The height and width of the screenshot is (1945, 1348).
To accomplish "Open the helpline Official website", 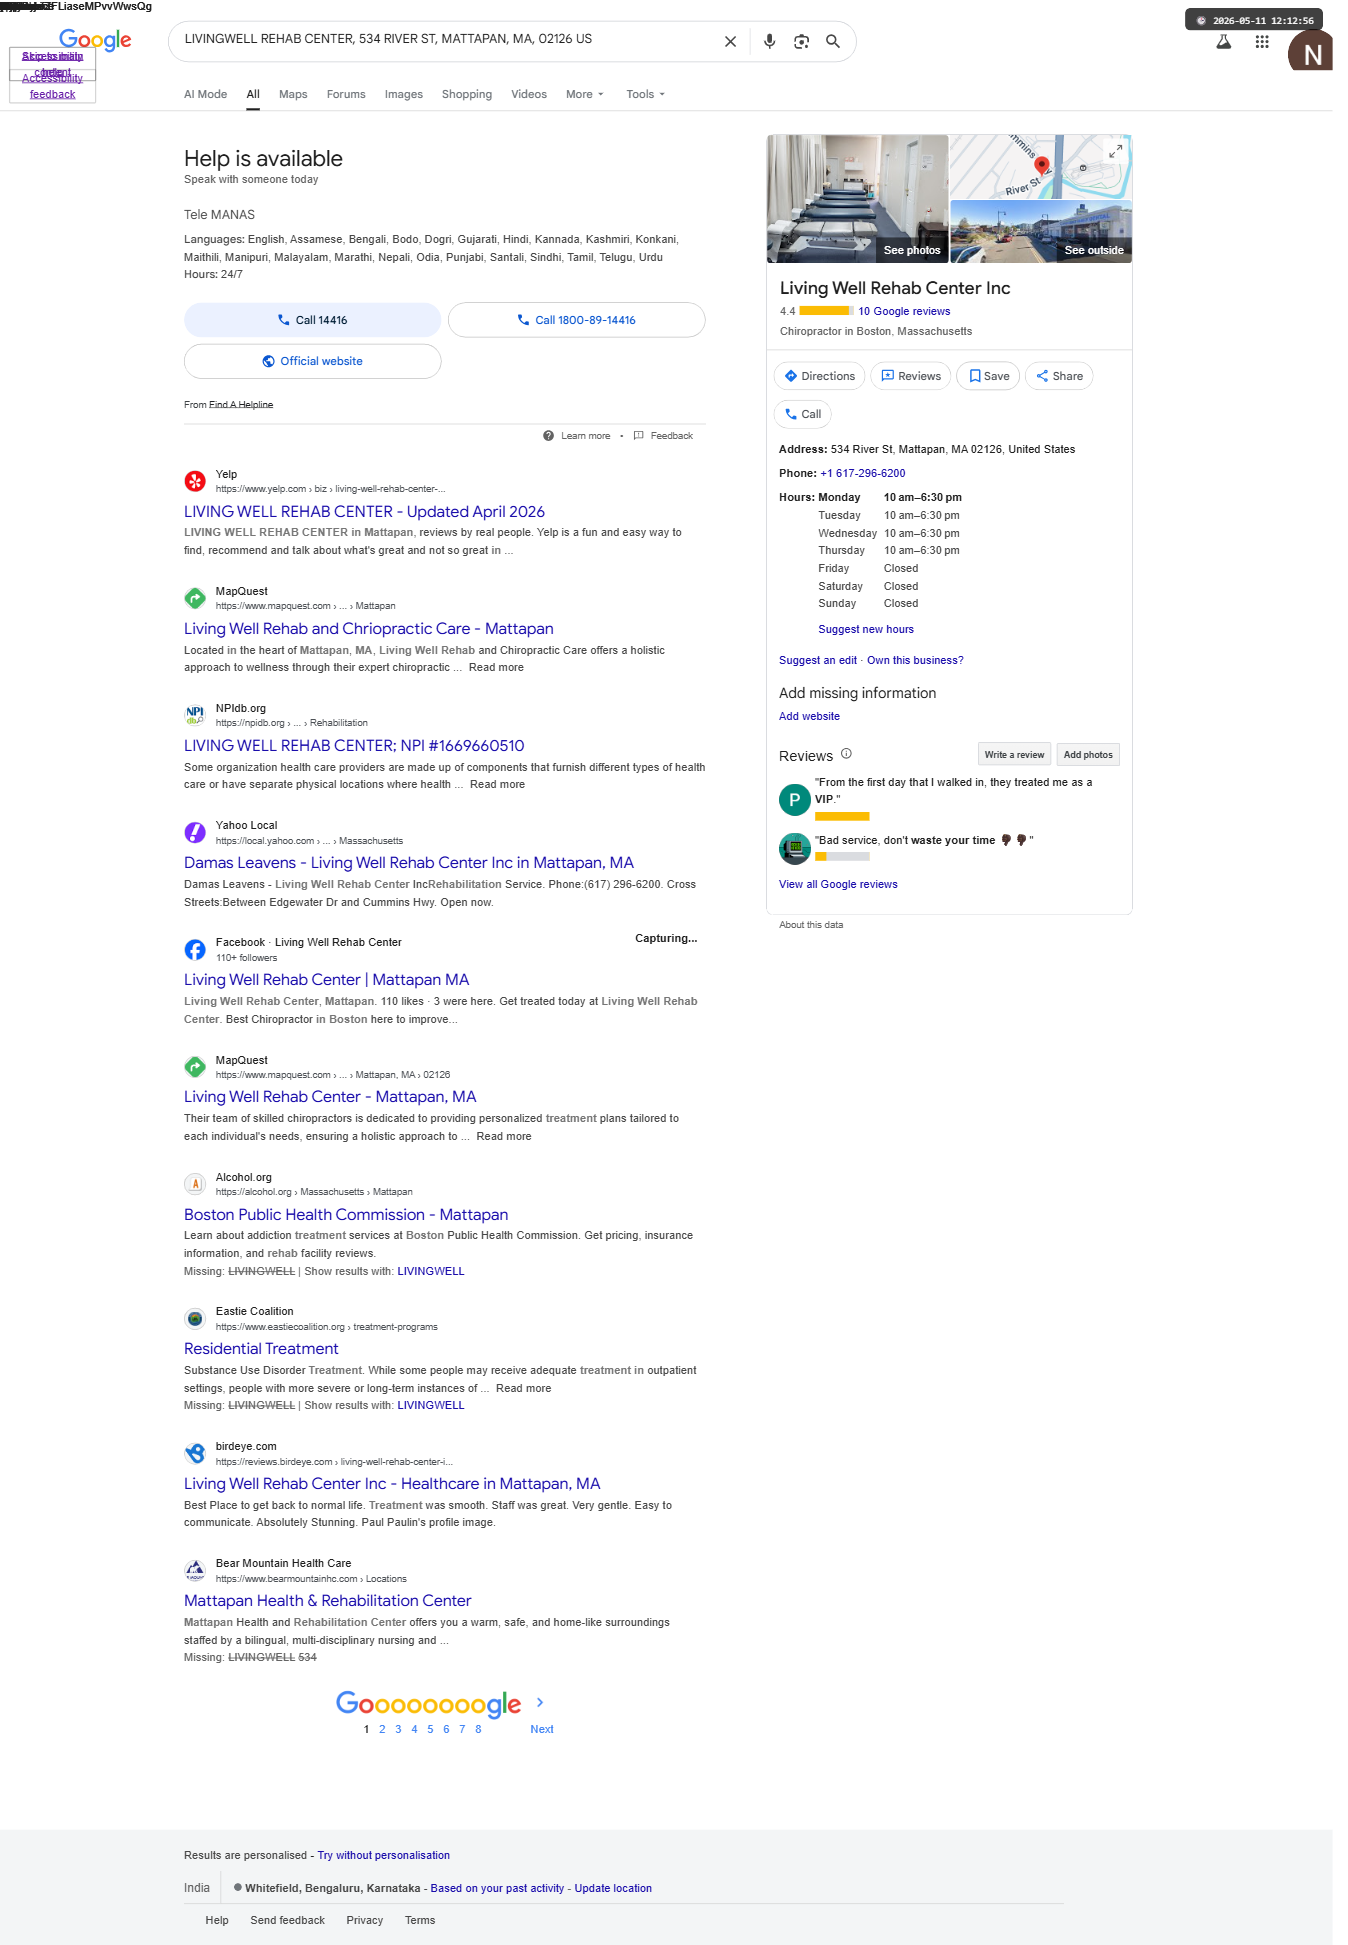I will click(x=312, y=361).
